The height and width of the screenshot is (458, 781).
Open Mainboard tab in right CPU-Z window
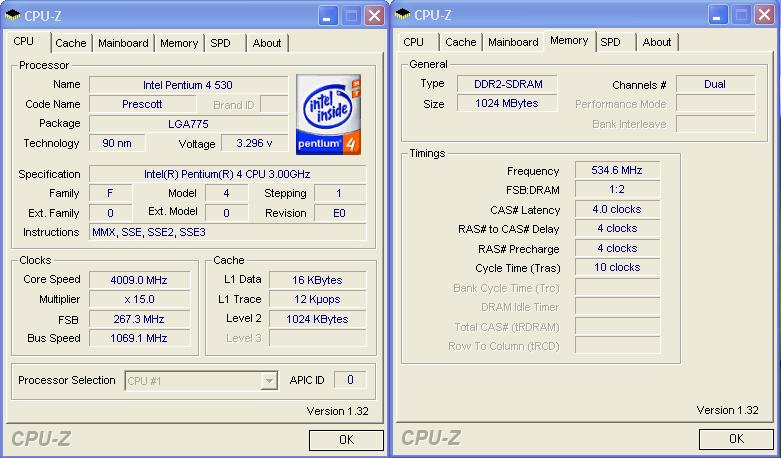coord(513,42)
